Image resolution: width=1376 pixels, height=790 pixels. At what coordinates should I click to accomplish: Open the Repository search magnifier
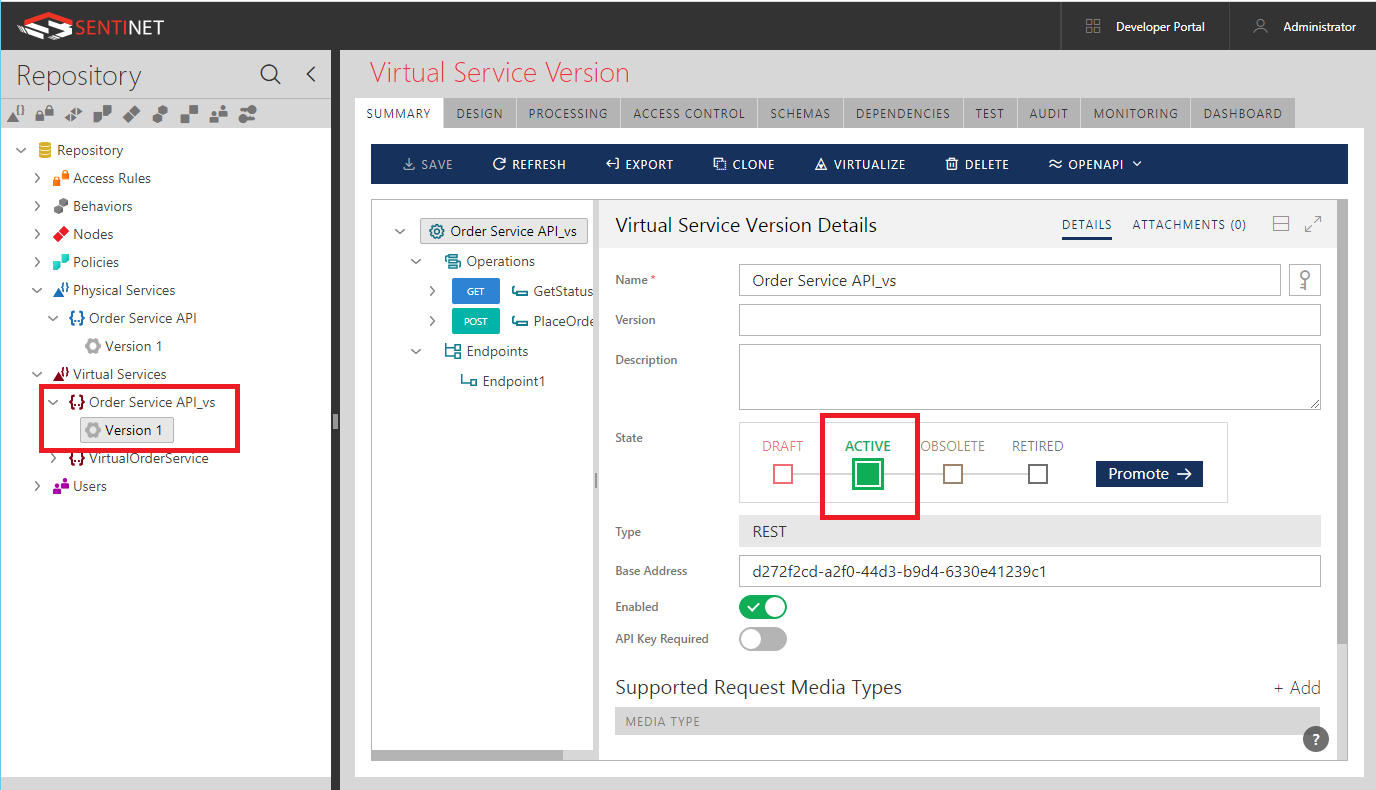(270, 75)
